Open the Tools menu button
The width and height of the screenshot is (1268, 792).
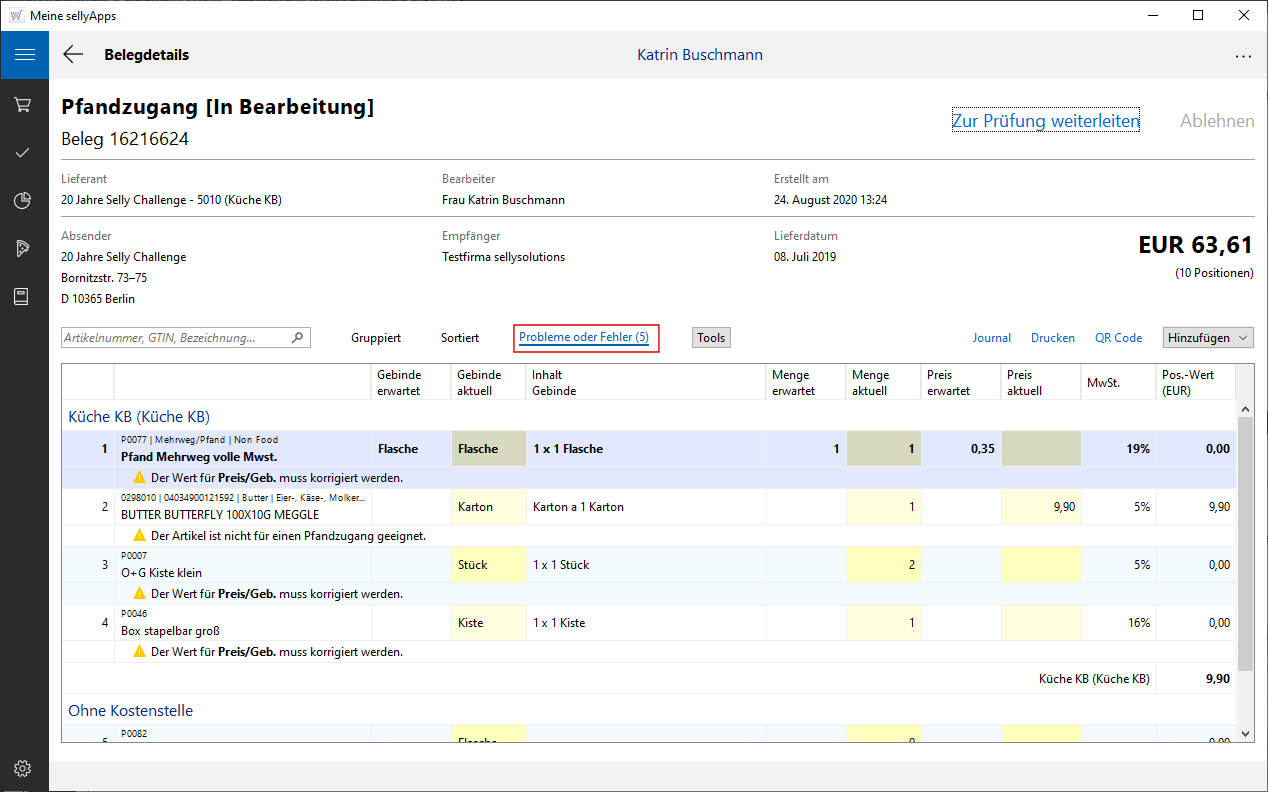[x=711, y=338]
